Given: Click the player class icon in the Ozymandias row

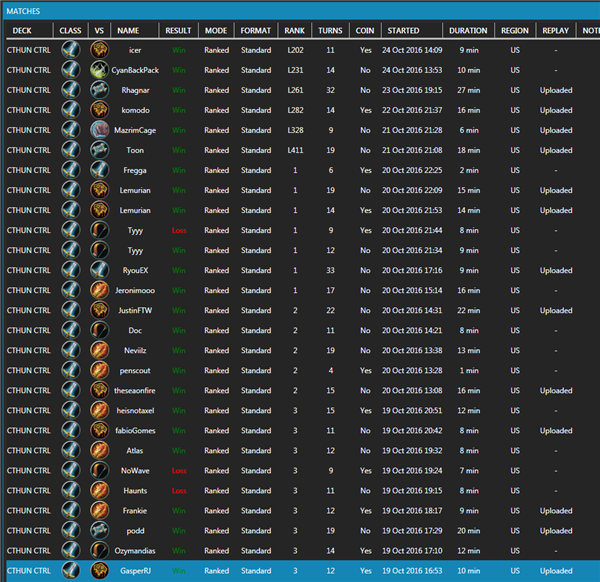Looking at the screenshot, I should (x=70, y=551).
